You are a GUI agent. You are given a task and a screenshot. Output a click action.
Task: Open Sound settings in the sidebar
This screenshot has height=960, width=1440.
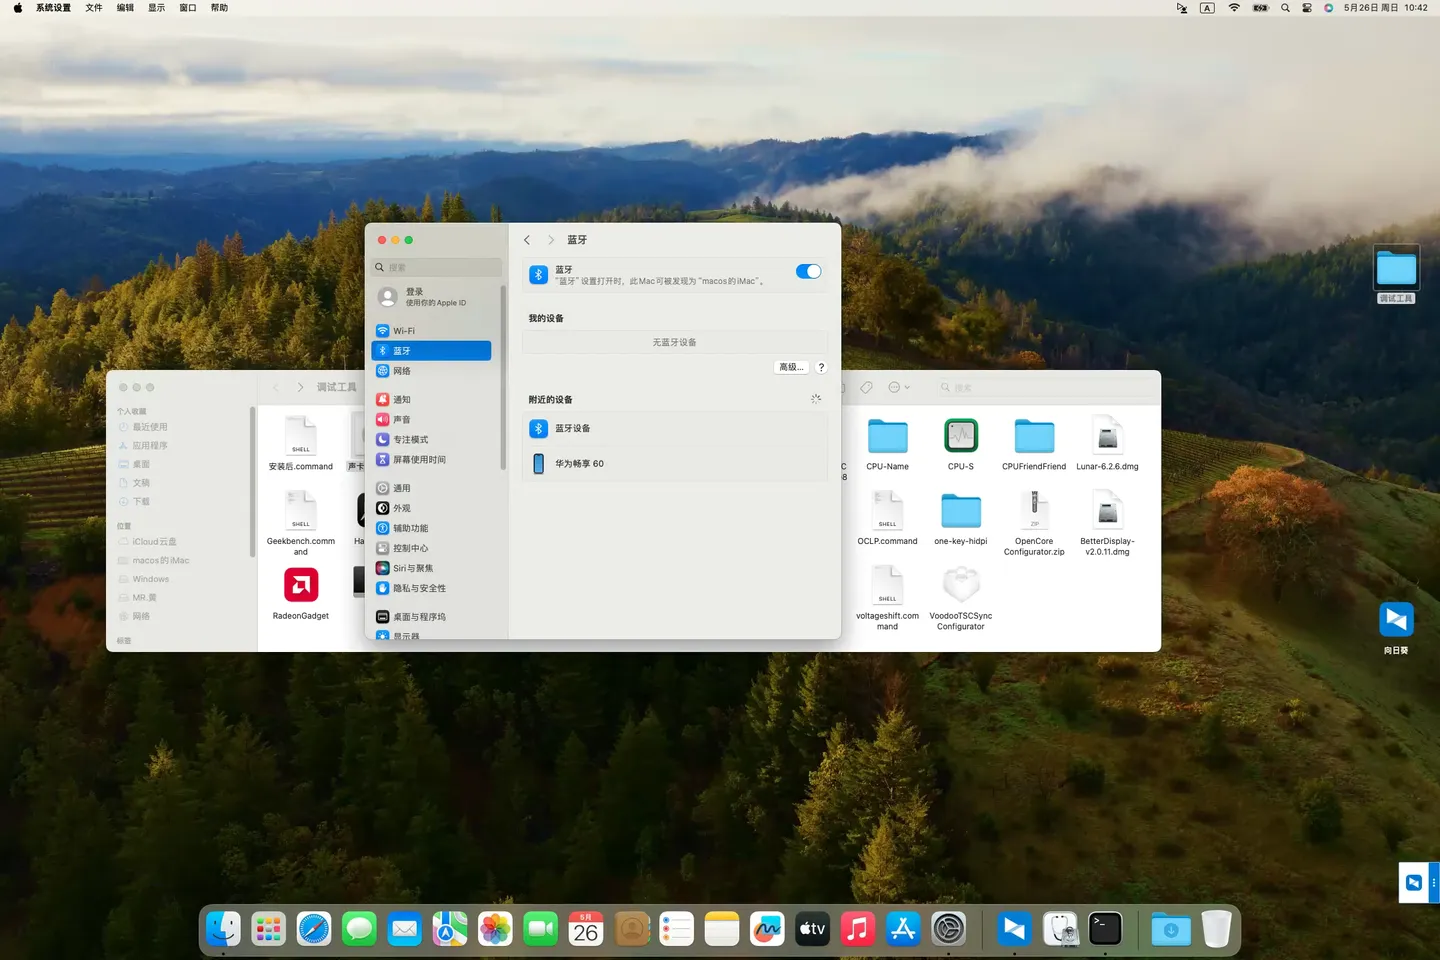pos(402,420)
